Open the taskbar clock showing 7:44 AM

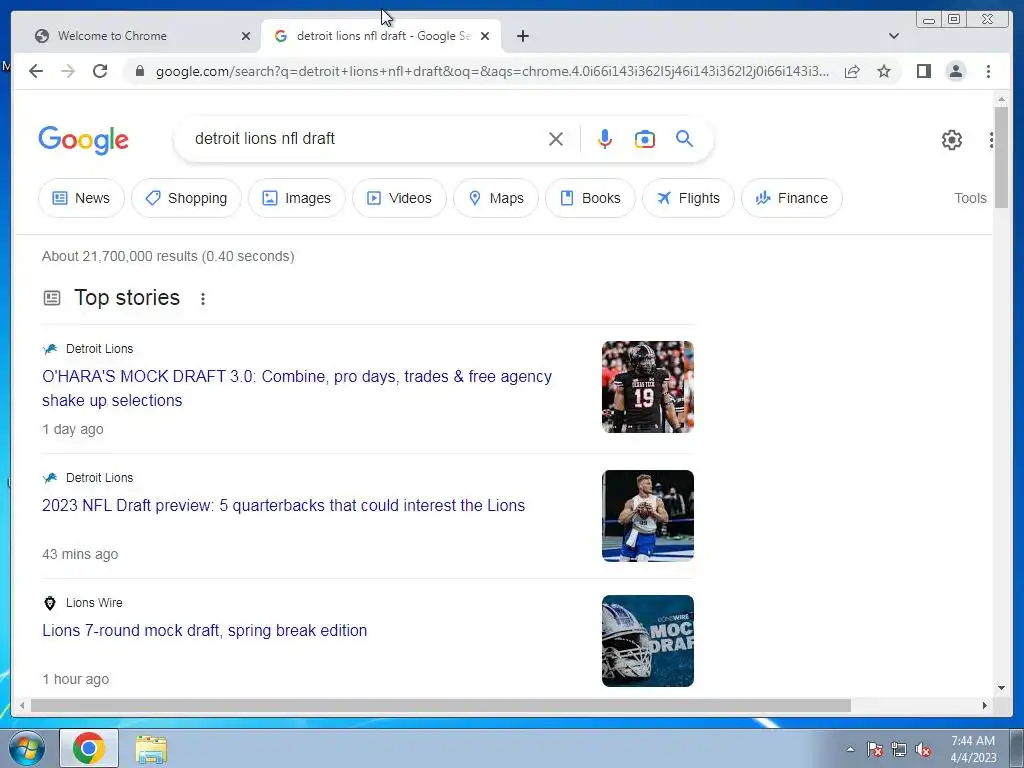973,749
